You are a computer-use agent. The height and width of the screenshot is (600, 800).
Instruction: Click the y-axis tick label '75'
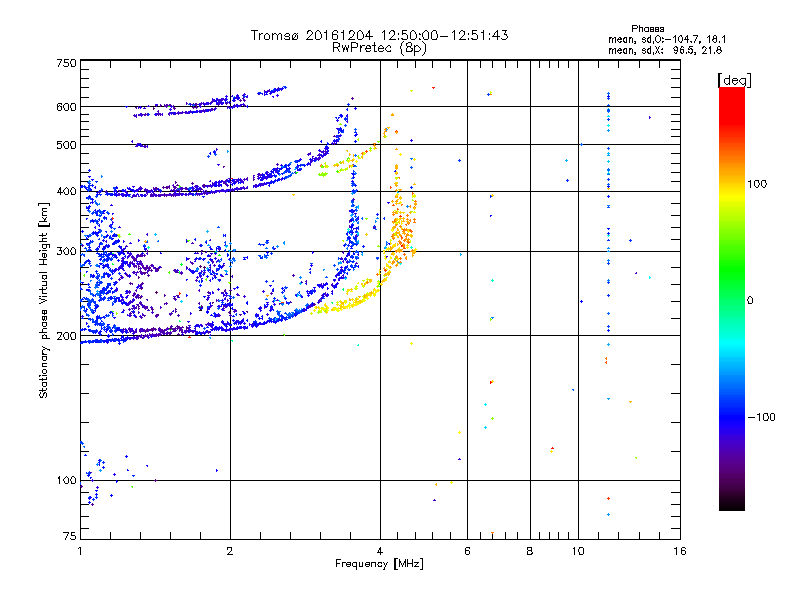coord(70,536)
